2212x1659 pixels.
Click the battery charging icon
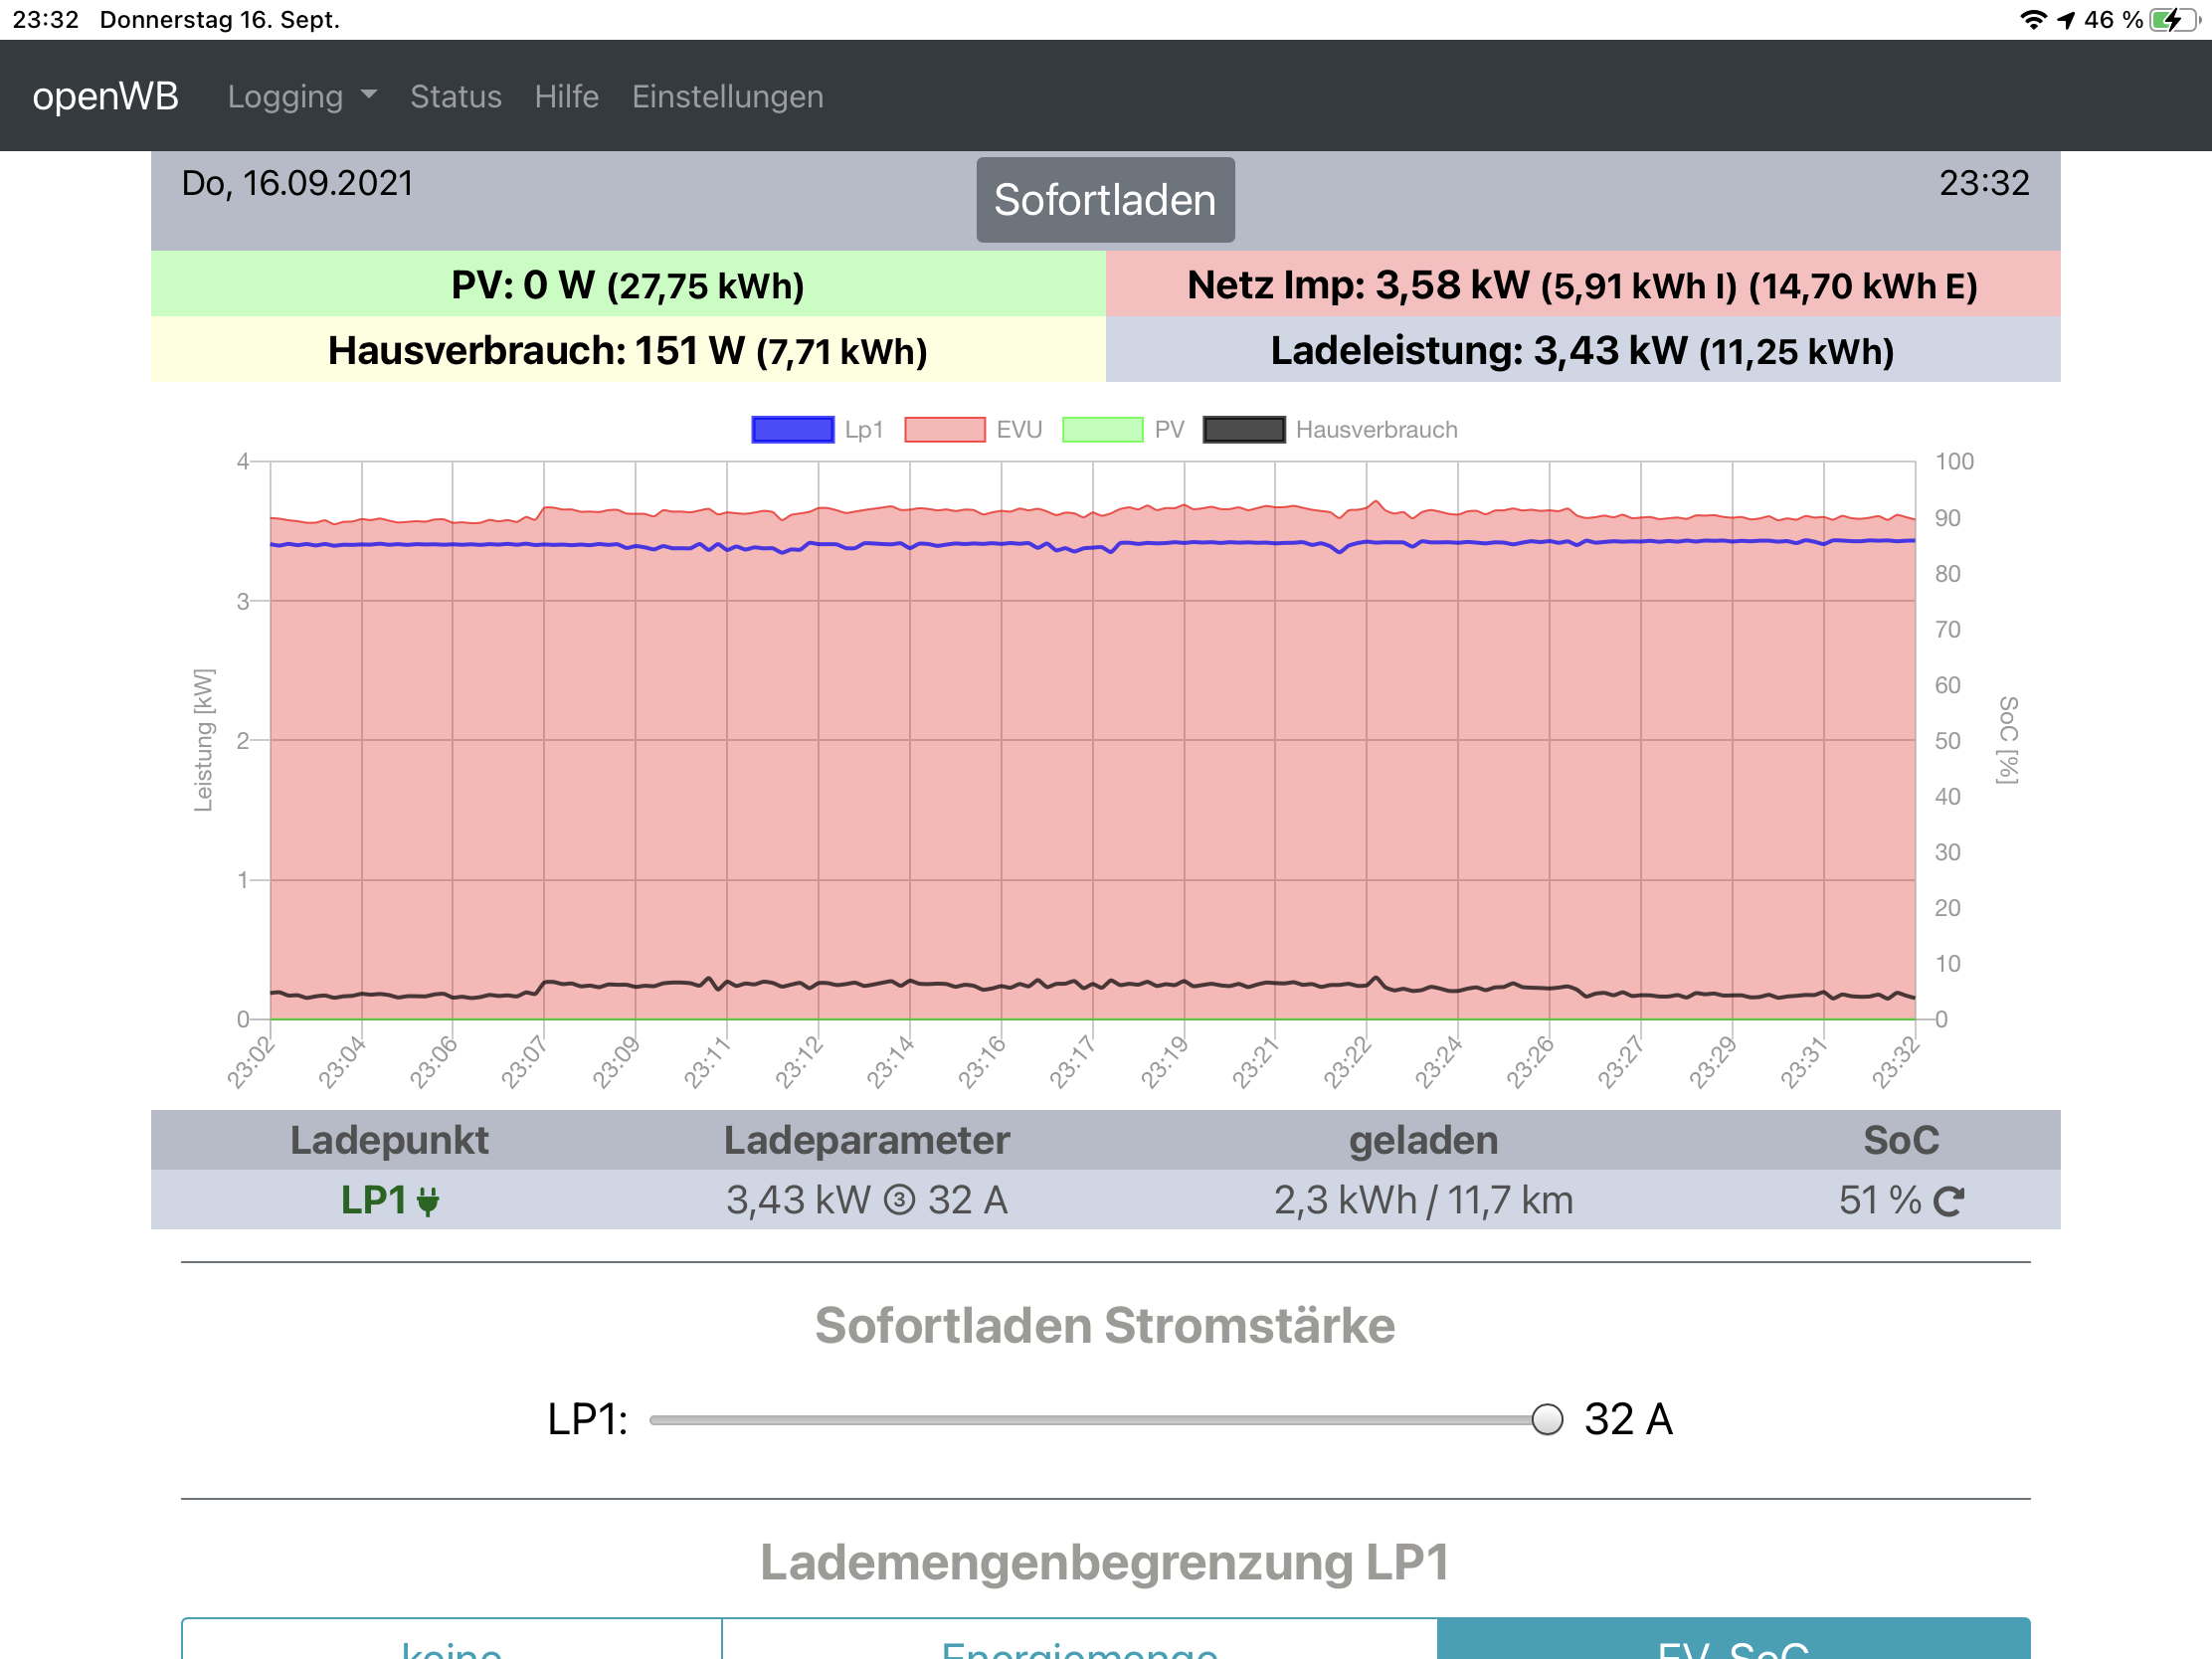click(2174, 20)
